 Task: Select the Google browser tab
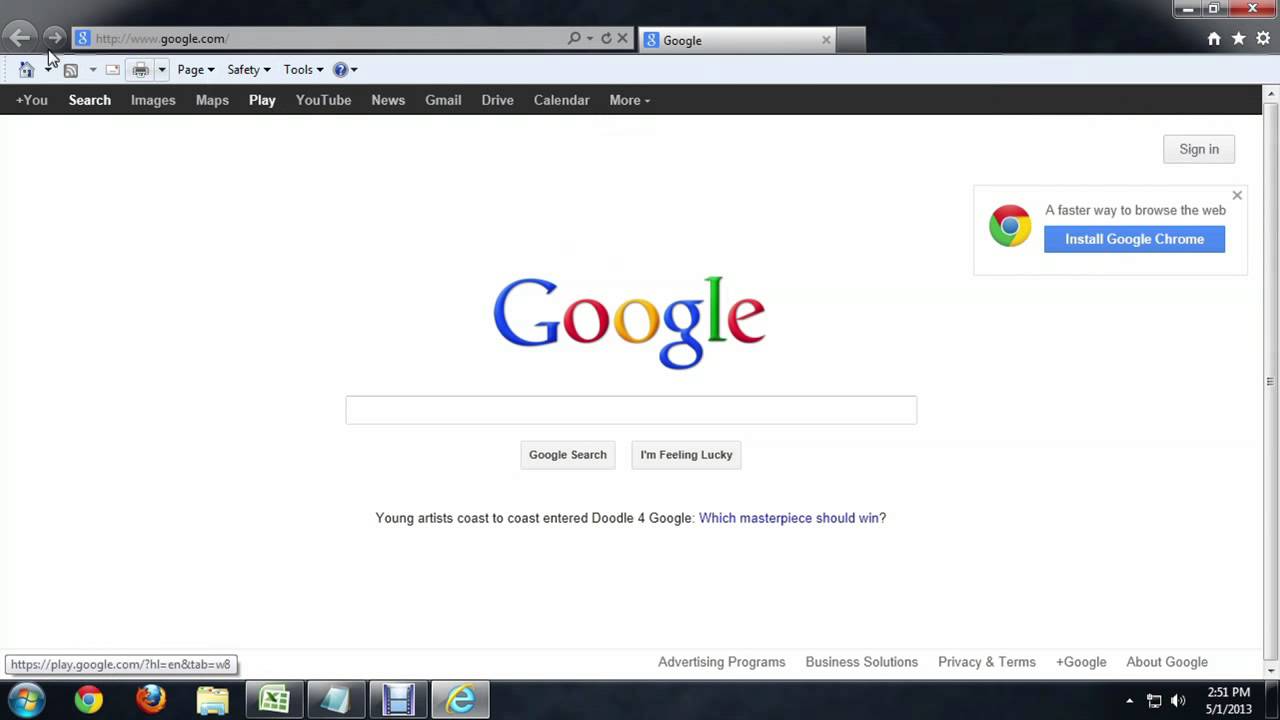tap(737, 40)
